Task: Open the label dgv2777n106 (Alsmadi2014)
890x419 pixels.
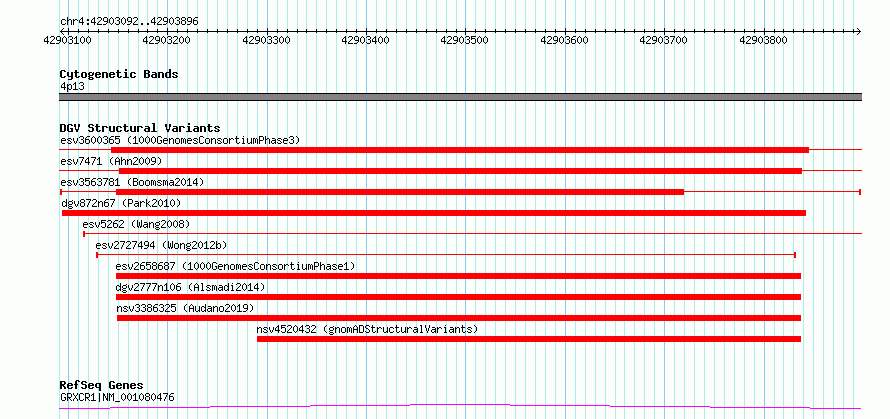Action: [190, 287]
